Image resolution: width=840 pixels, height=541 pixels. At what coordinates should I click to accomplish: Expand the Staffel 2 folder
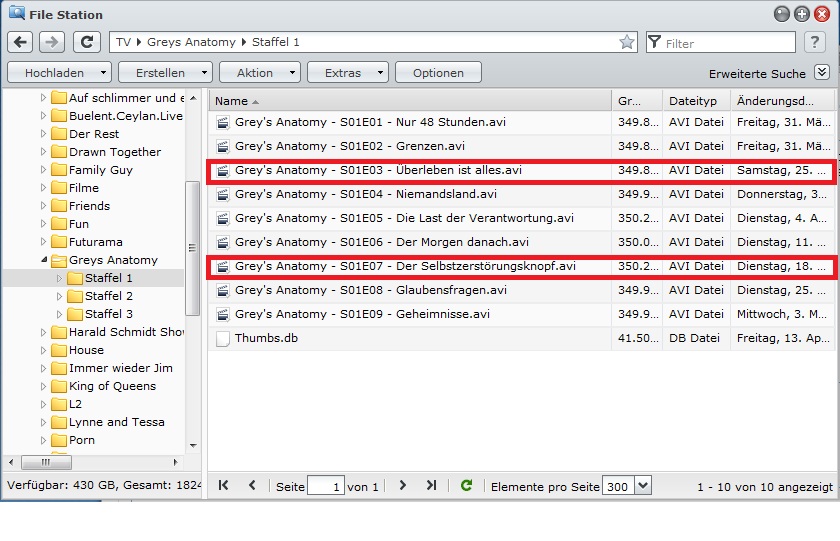point(59,296)
